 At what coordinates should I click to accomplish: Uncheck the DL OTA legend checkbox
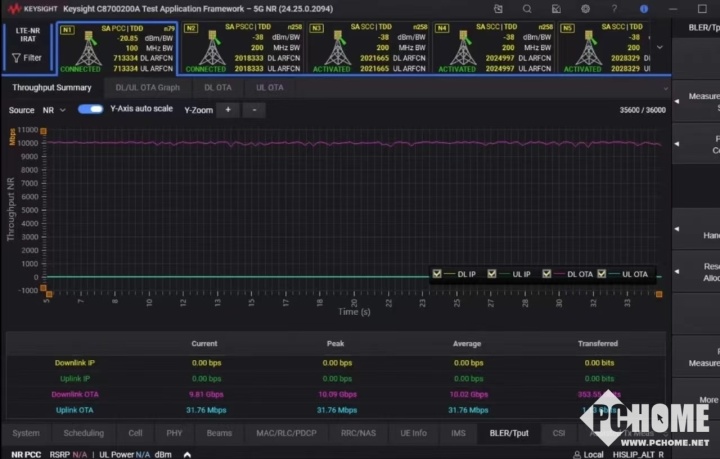click(x=547, y=274)
